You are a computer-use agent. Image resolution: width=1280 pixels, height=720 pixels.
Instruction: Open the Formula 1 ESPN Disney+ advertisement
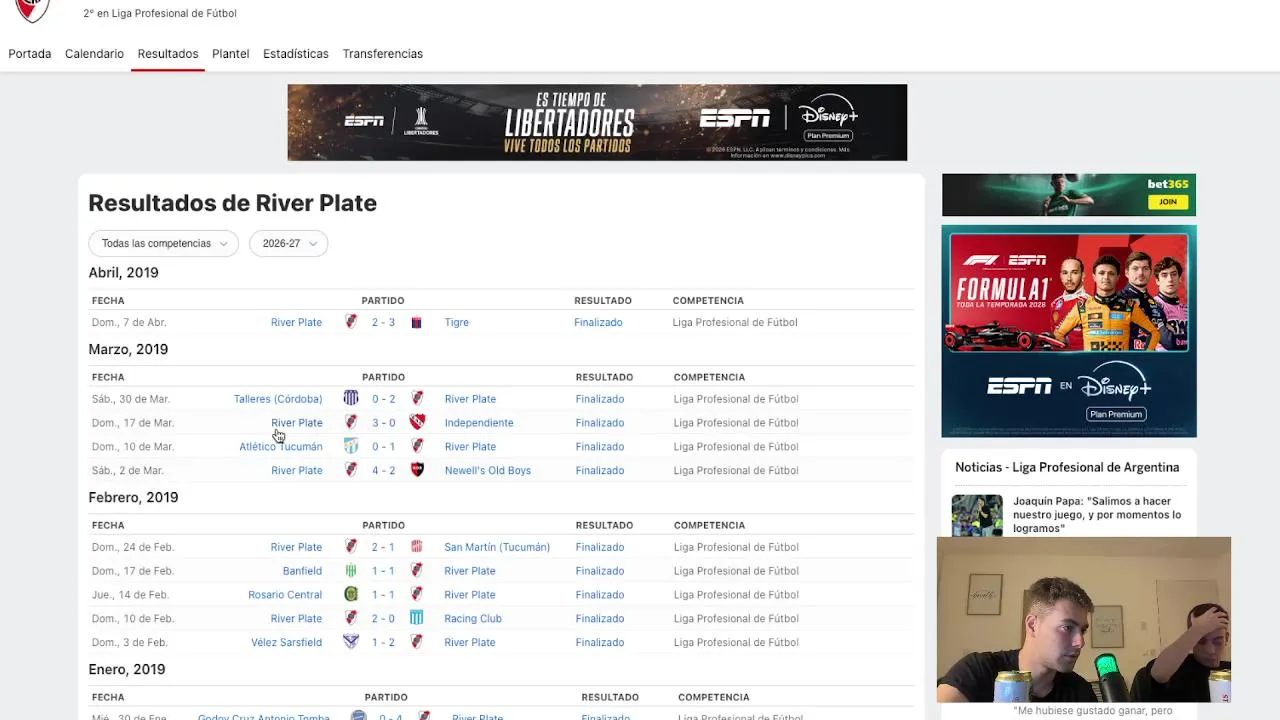pyautogui.click(x=1069, y=331)
